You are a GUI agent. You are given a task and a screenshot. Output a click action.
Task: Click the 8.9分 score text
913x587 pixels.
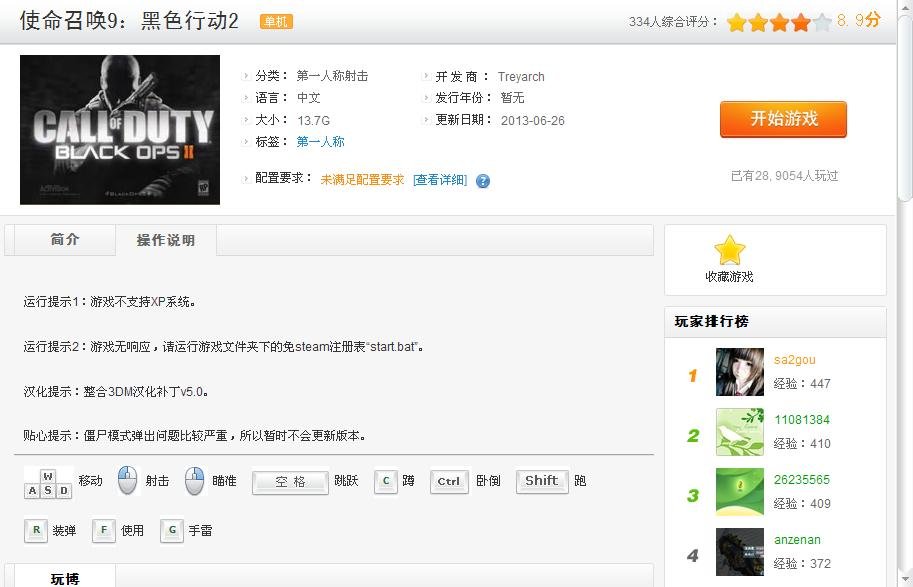pyautogui.click(x=859, y=20)
